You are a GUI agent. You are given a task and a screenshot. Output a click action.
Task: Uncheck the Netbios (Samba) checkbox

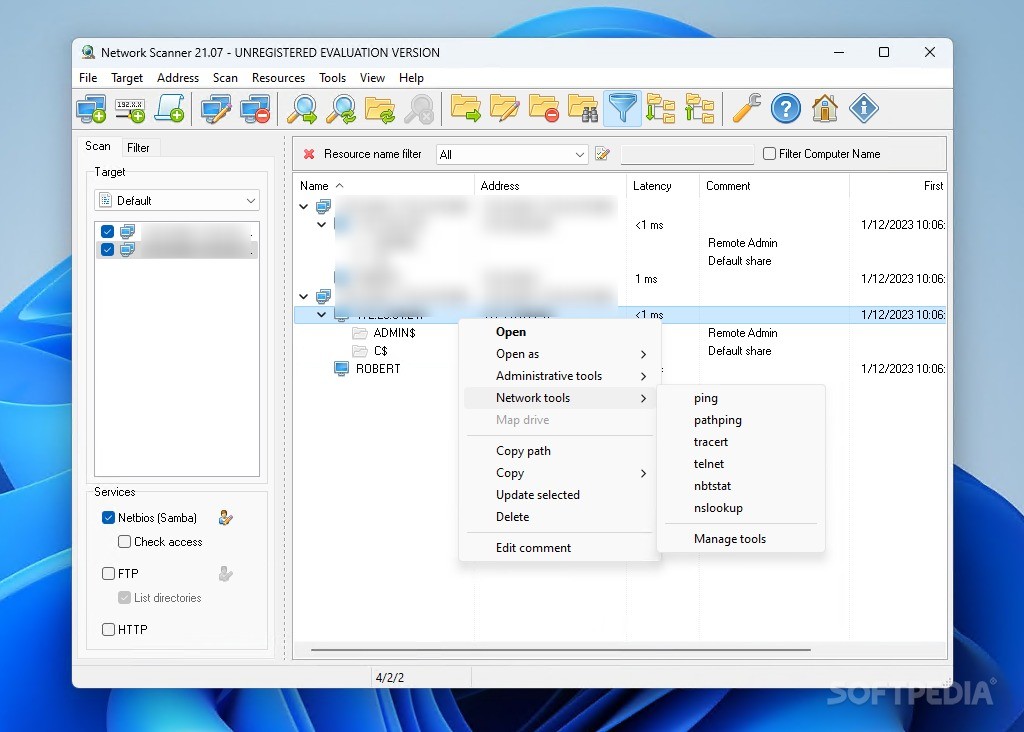108,518
